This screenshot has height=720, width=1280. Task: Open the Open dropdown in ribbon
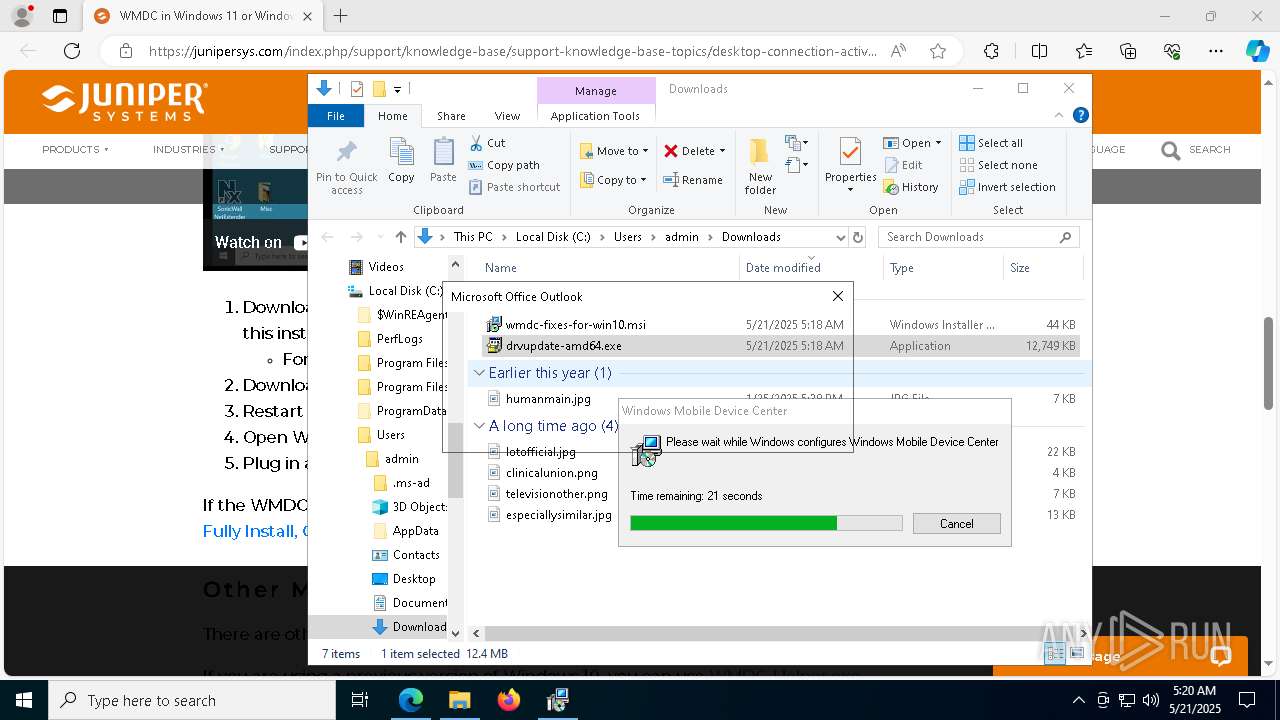click(913, 143)
